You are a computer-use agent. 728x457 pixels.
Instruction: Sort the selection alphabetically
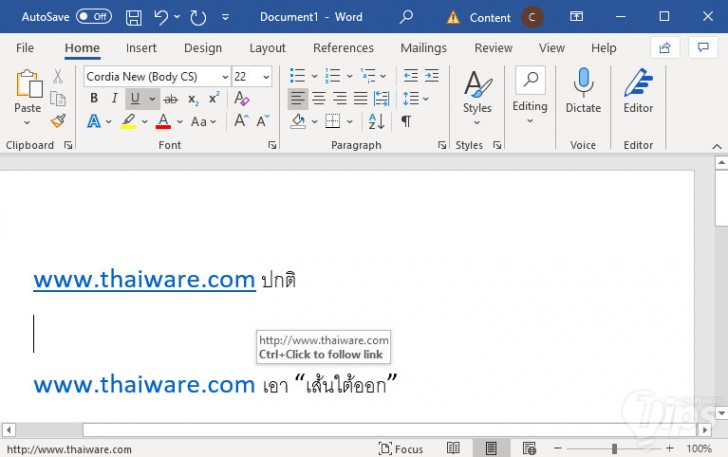[376, 121]
